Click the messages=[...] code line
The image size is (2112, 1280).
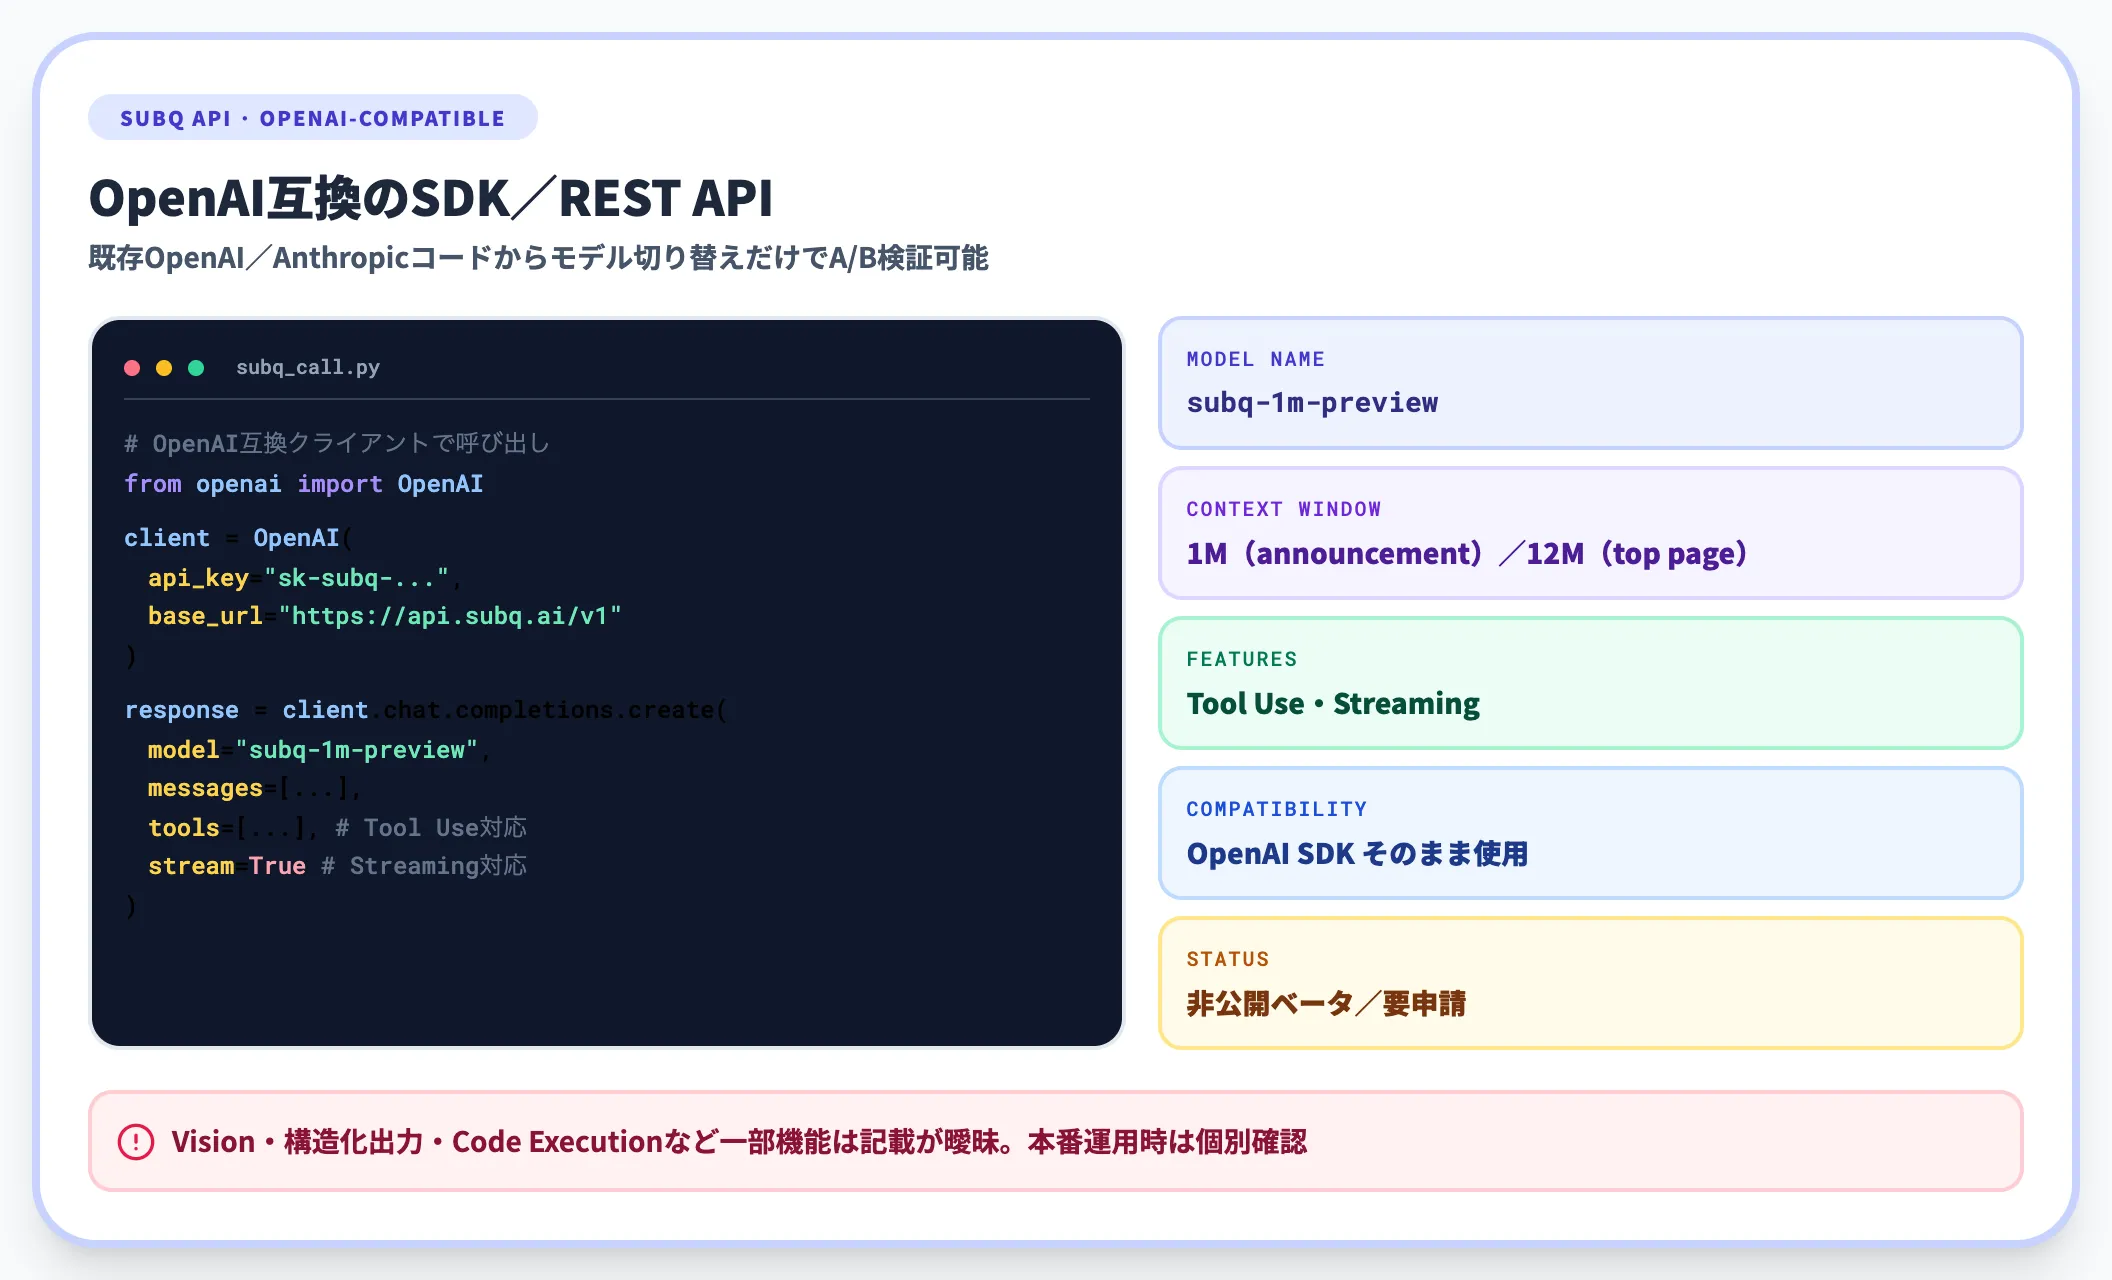(x=254, y=789)
